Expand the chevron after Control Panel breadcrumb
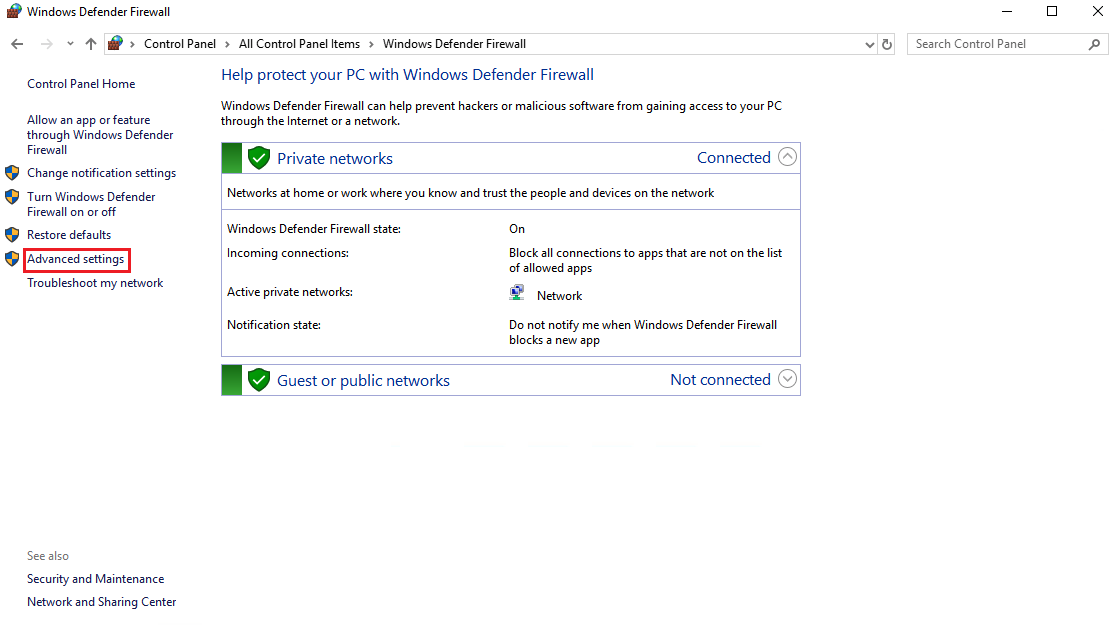1120x627 pixels. pos(227,44)
